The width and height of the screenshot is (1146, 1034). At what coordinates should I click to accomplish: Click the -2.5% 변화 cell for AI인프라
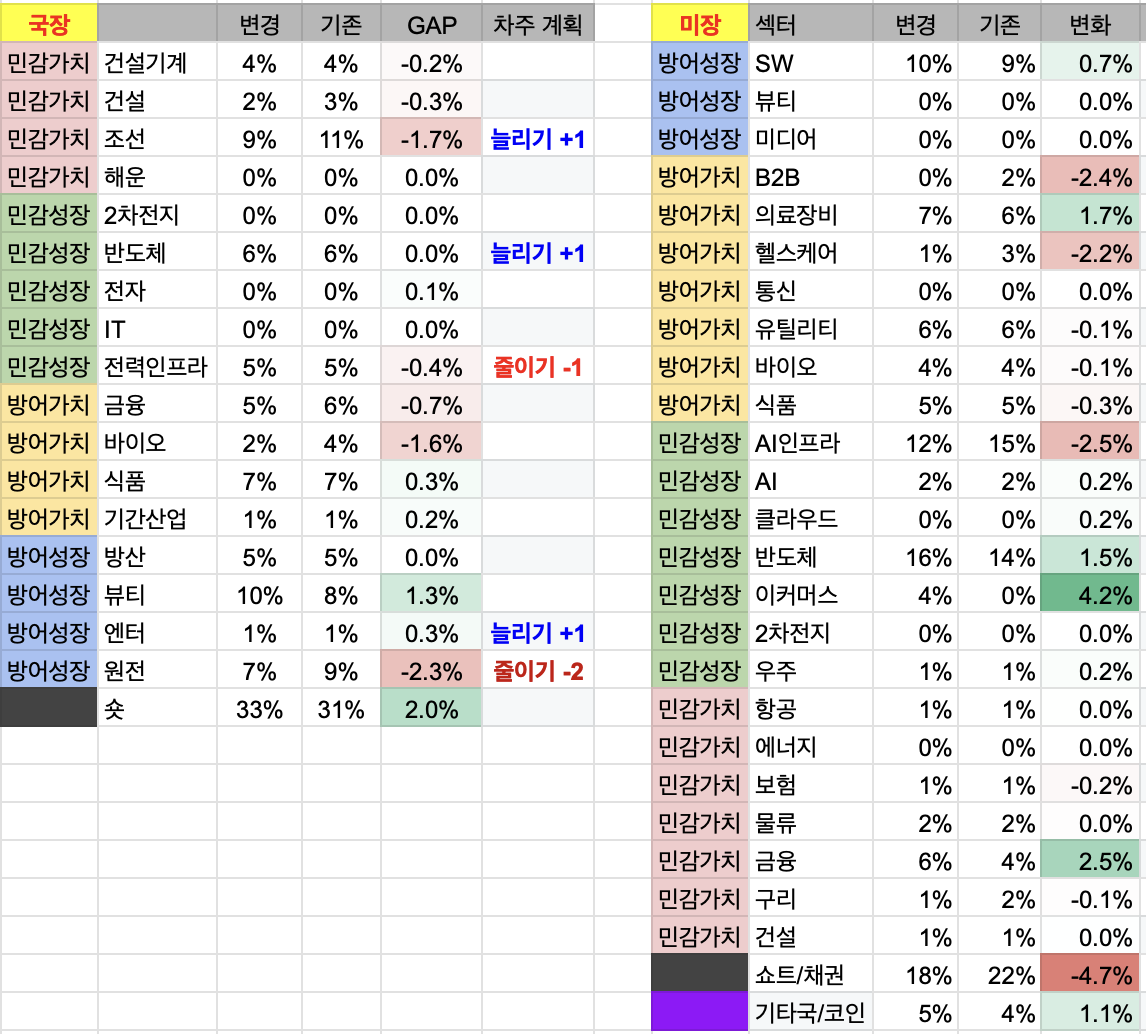1090,442
